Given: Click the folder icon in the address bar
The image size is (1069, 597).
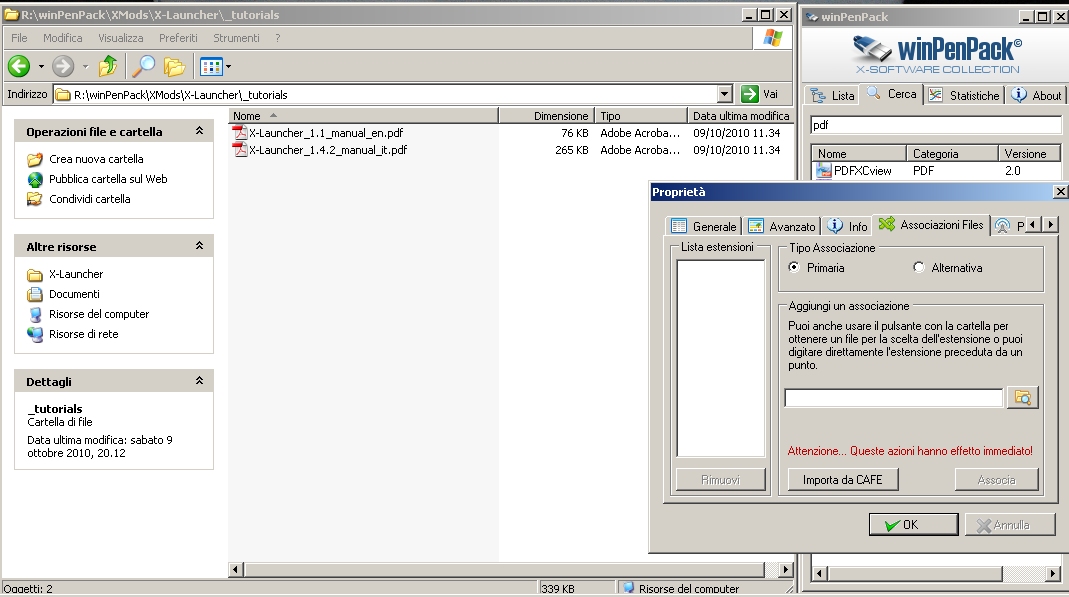Looking at the screenshot, I should pos(63,95).
